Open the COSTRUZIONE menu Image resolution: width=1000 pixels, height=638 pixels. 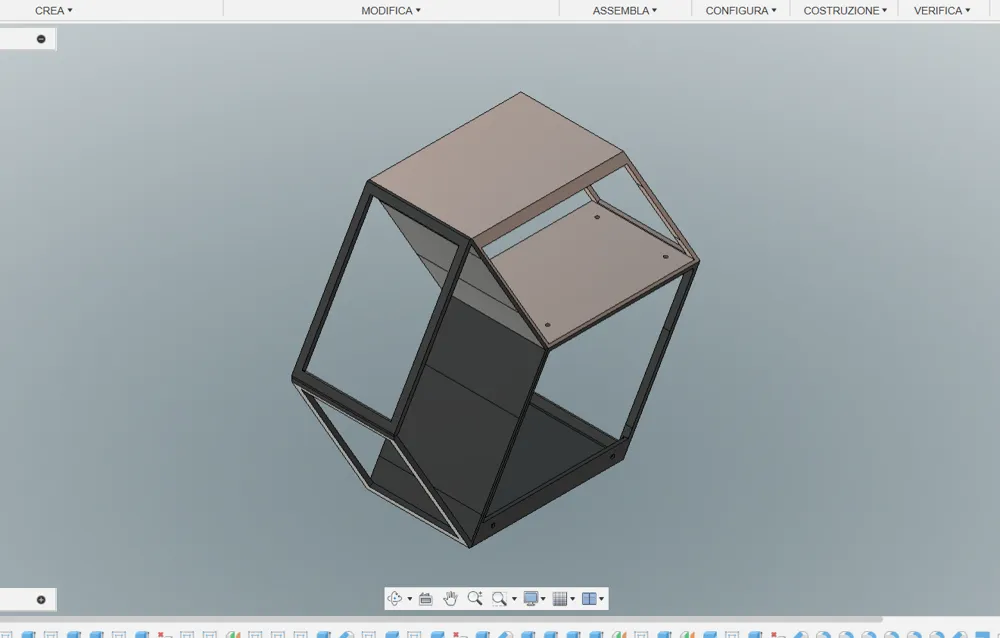845,10
